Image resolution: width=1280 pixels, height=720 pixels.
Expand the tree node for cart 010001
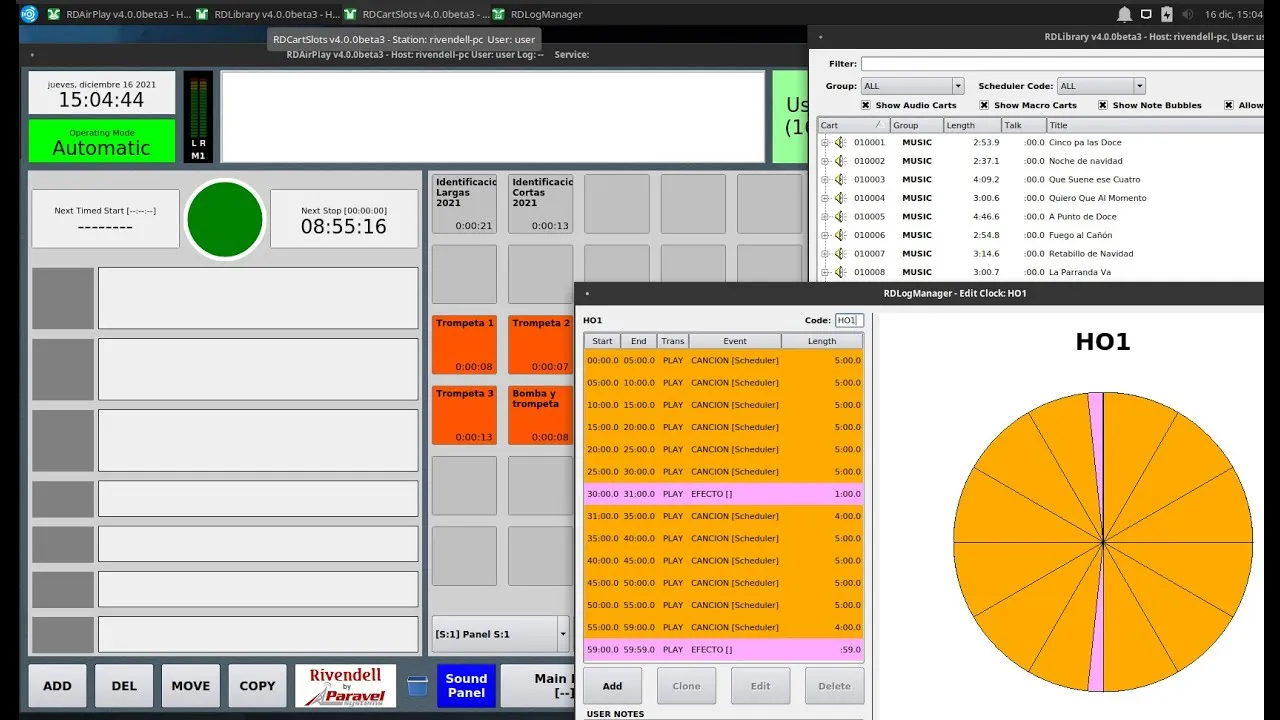[825, 142]
